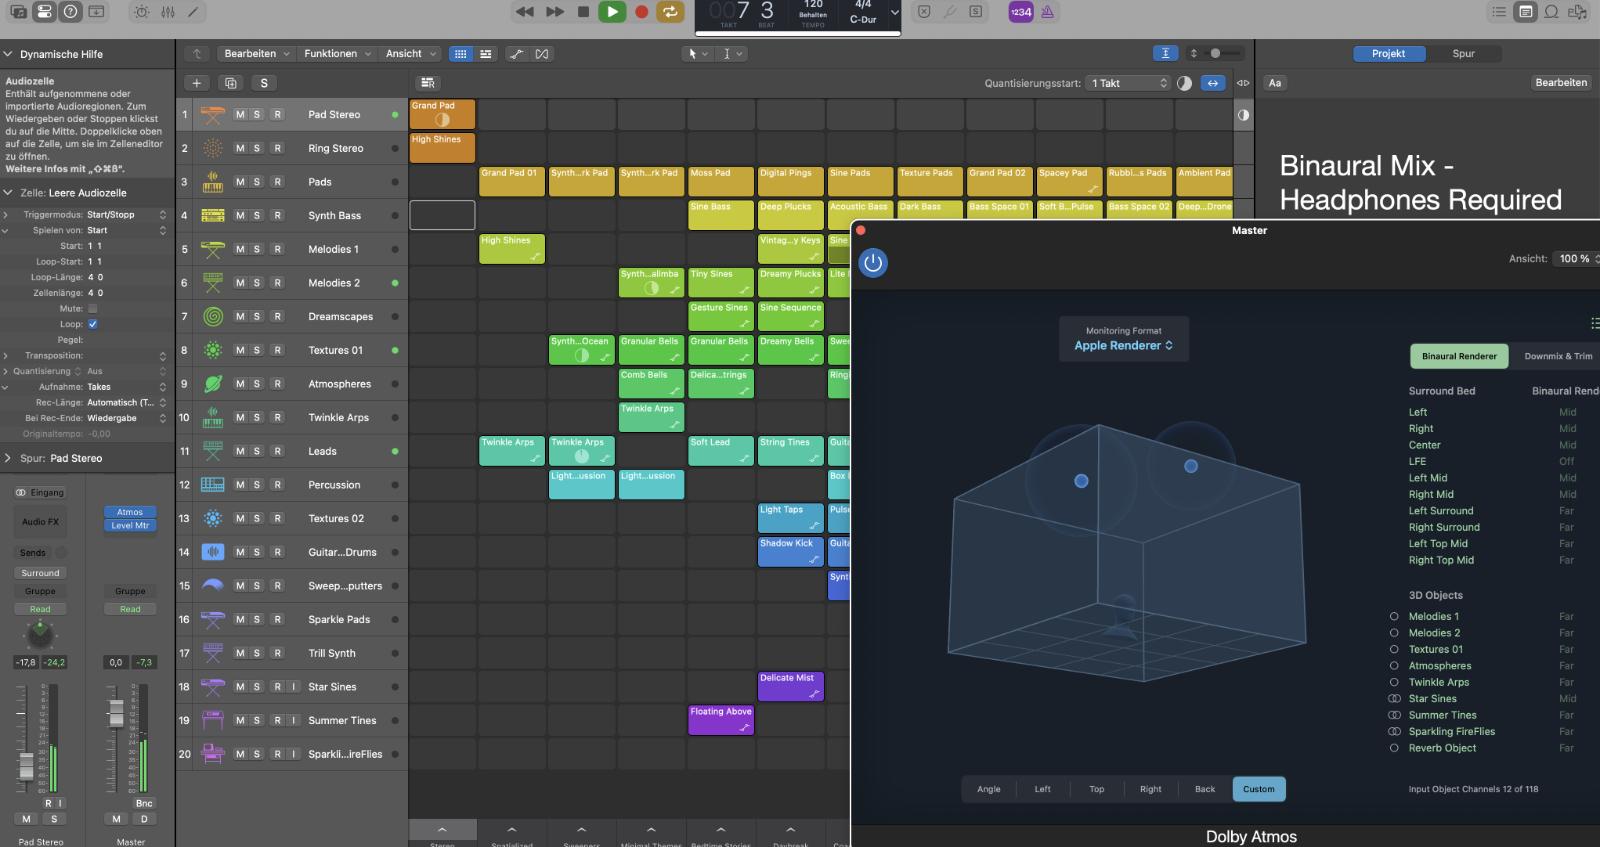Image resolution: width=1600 pixels, height=847 pixels.
Task: Open the Library button in the control bar
Action: [x=18, y=12]
